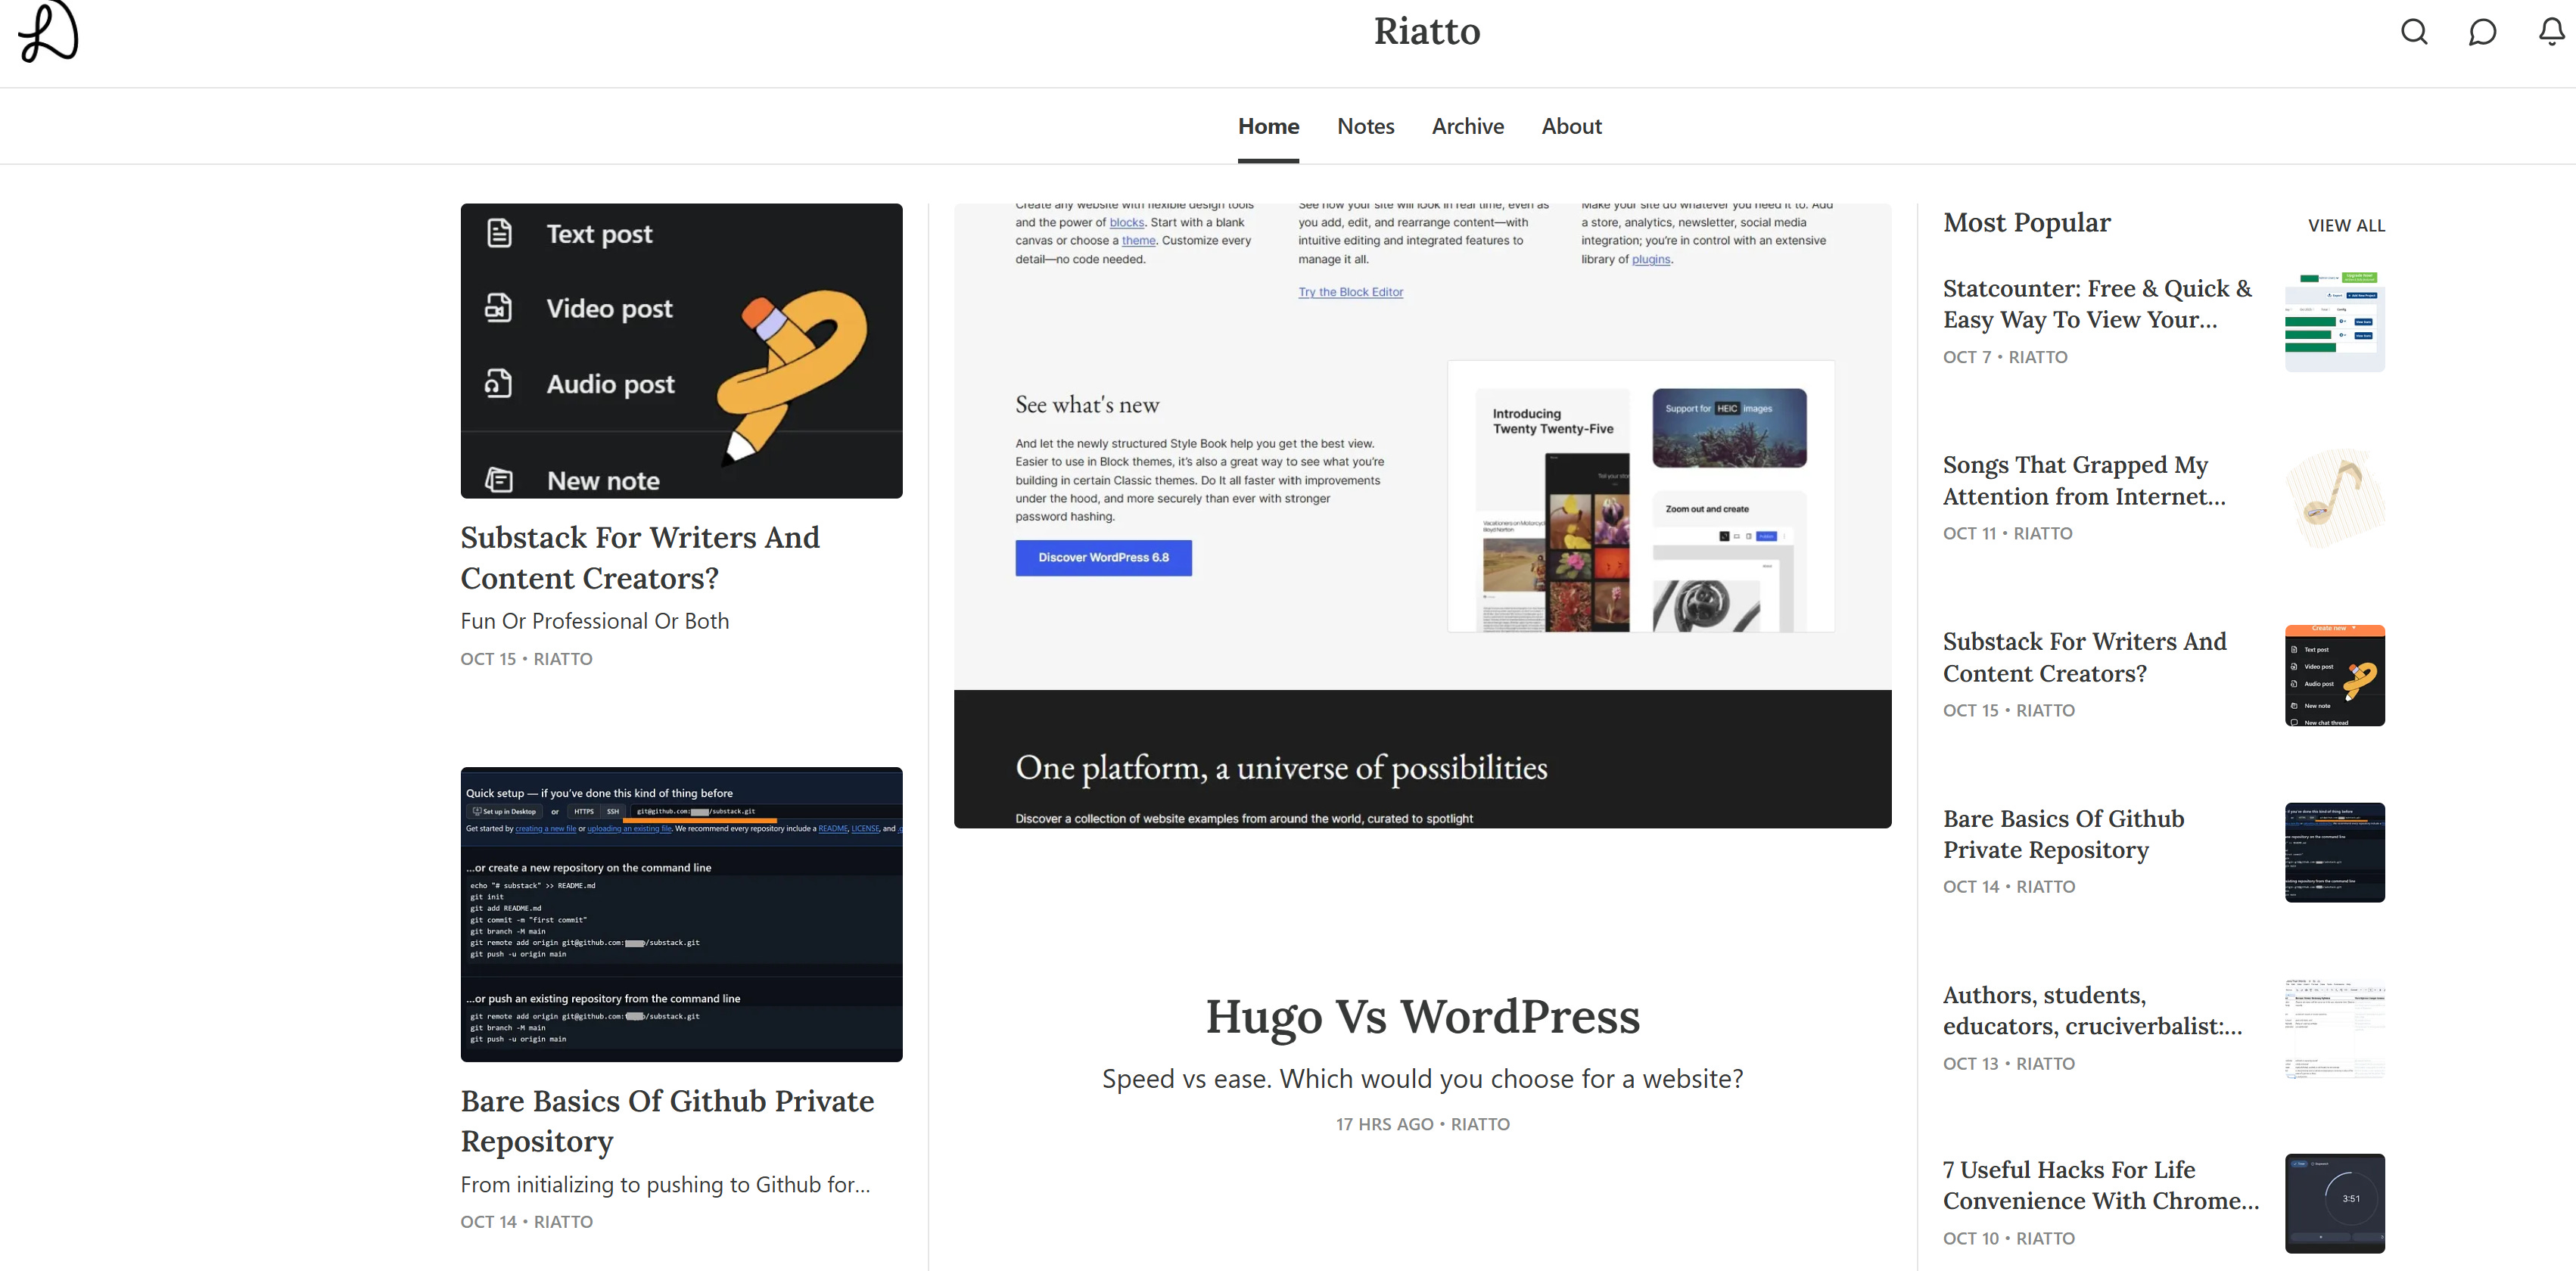Viewport: 2576px width, 1271px height.
Task: Click the music note Songs thumbnail
Action: [2334, 498]
